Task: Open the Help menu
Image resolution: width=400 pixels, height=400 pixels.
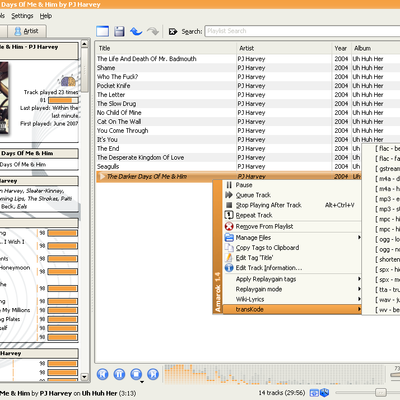Action: [46, 16]
